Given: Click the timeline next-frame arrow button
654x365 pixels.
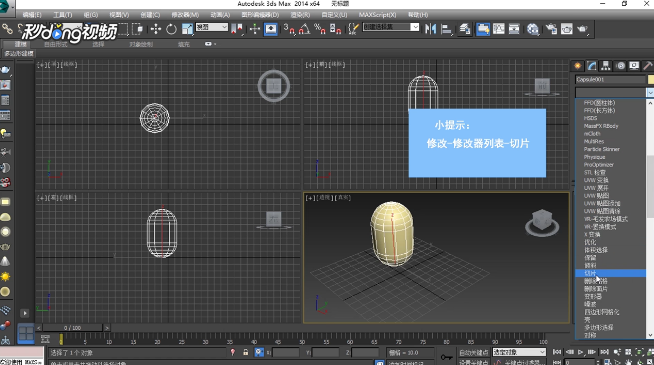Looking at the screenshot, I should click(x=107, y=328).
